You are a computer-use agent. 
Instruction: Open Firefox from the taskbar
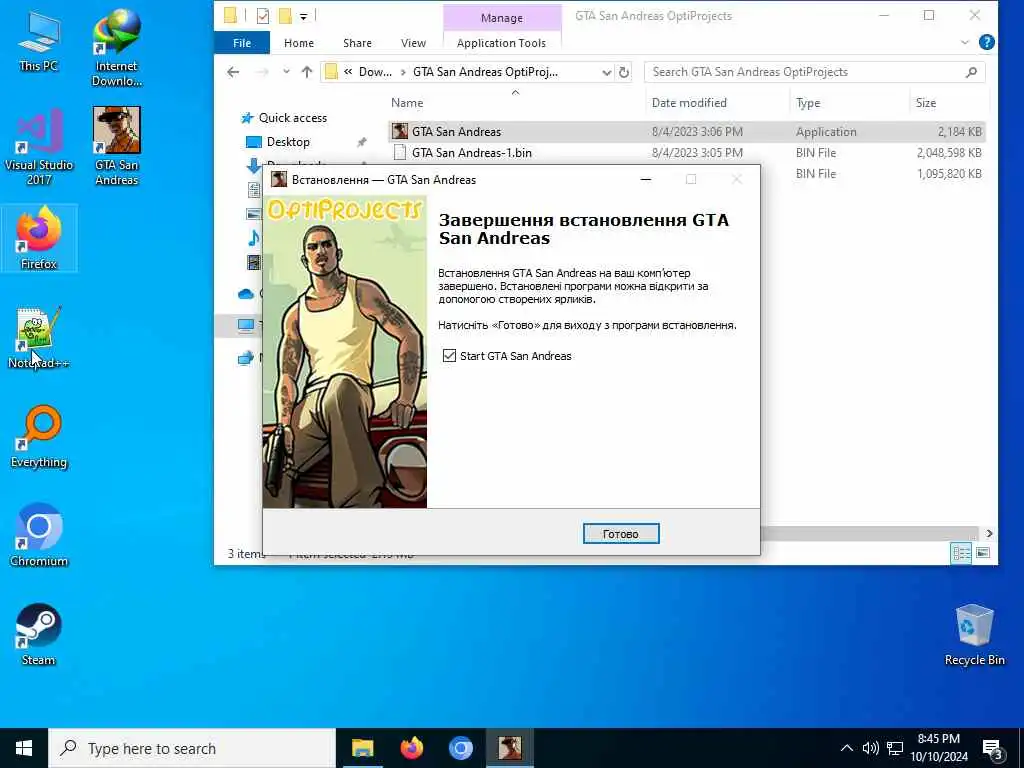pyautogui.click(x=411, y=748)
